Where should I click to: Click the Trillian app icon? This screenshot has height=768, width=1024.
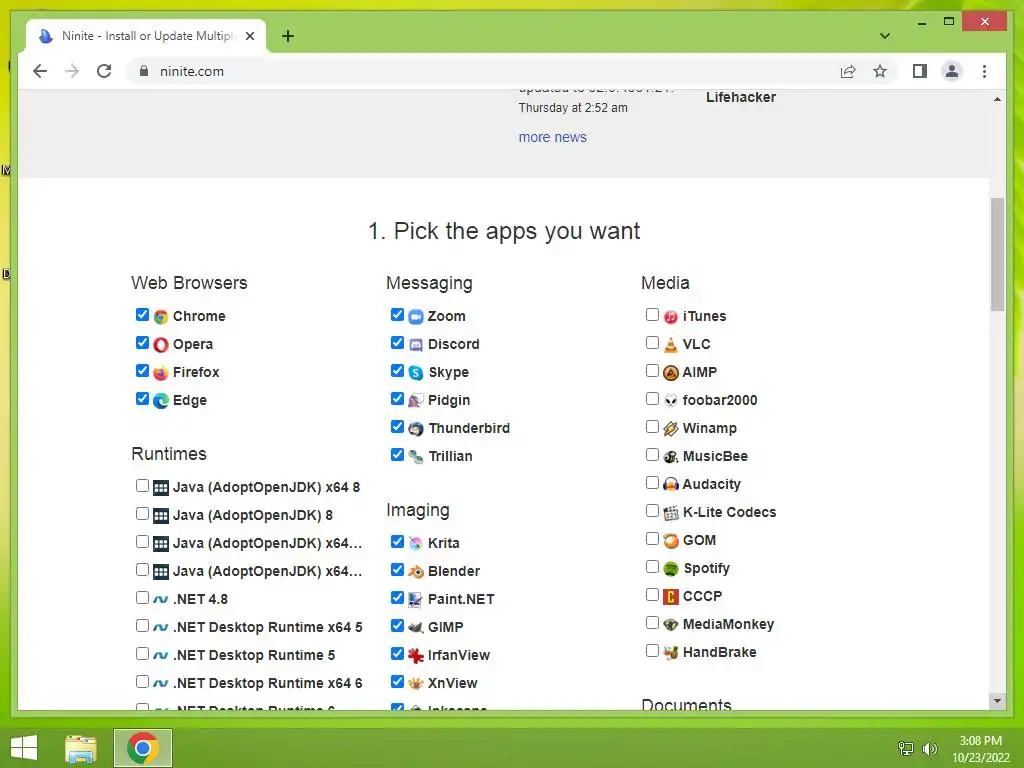pos(416,456)
